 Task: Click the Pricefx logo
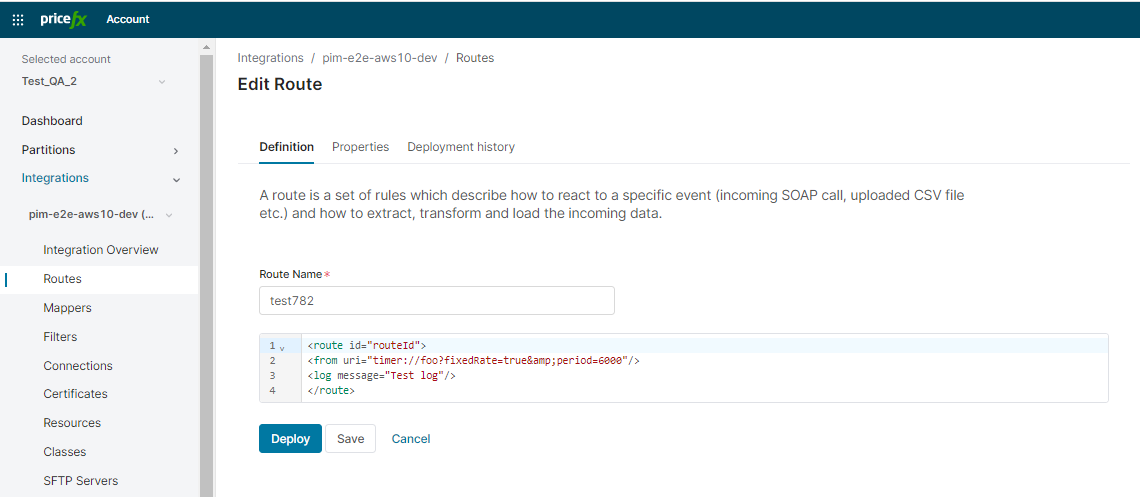pos(64,19)
